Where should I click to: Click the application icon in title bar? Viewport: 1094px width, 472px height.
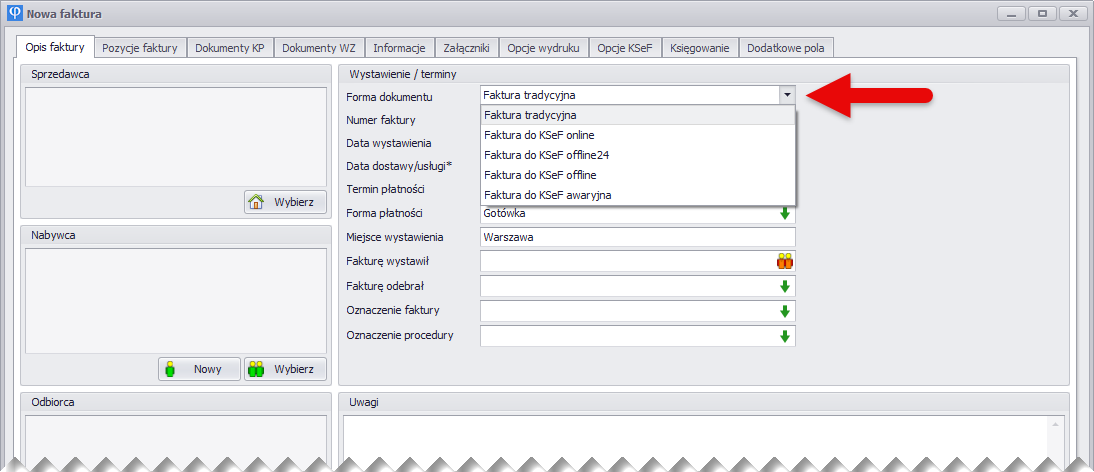pos(13,14)
